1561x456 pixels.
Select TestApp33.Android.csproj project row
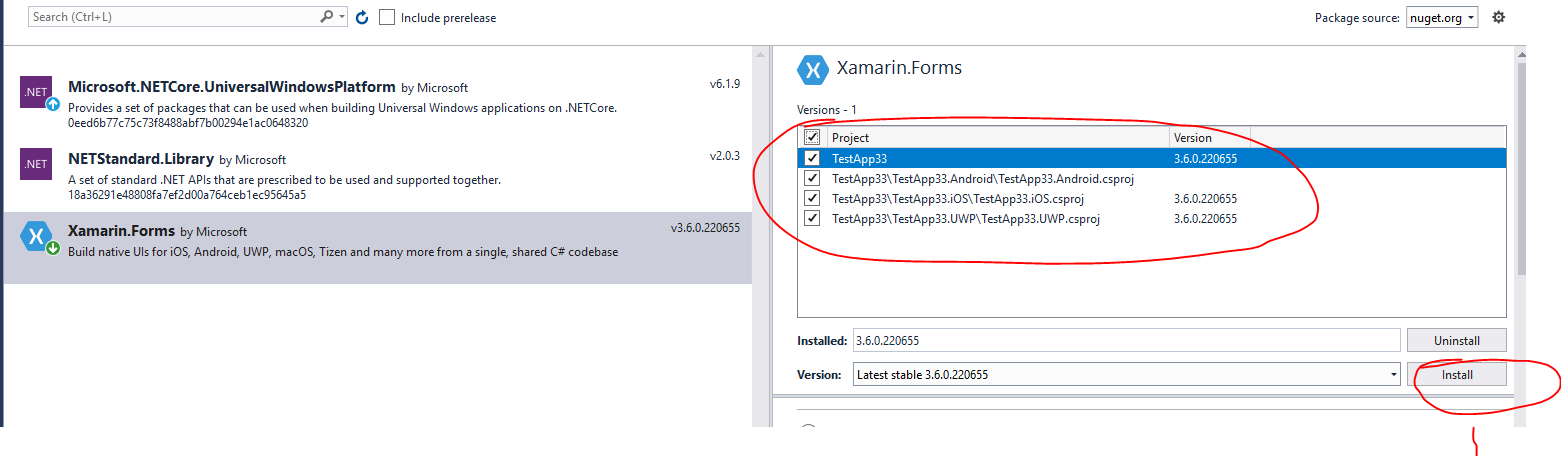tap(1151, 178)
